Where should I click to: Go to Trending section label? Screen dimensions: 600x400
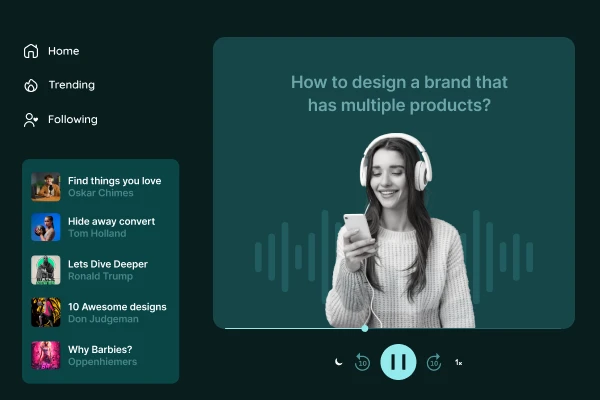72,85
